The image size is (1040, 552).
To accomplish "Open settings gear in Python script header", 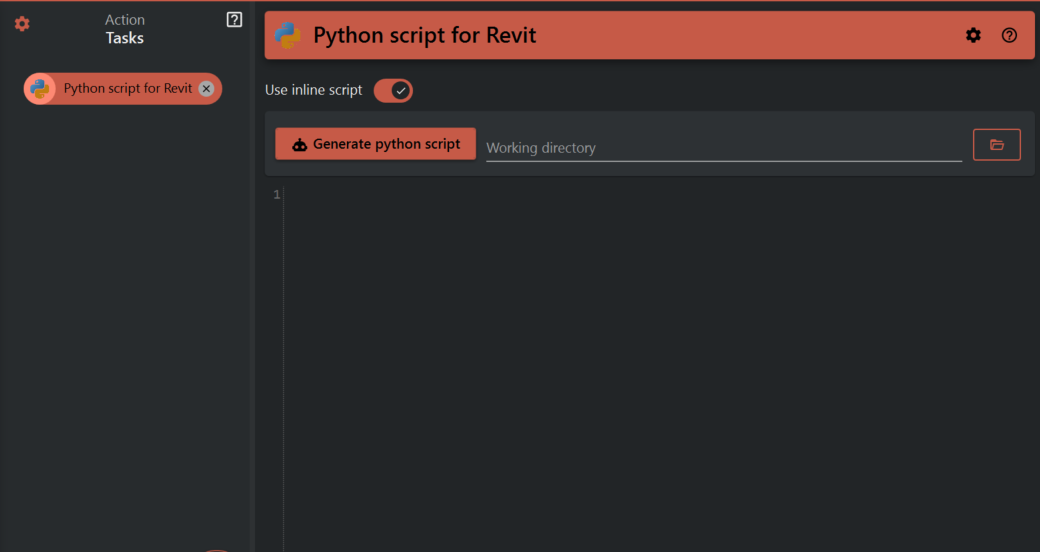I will coord(973,35).
